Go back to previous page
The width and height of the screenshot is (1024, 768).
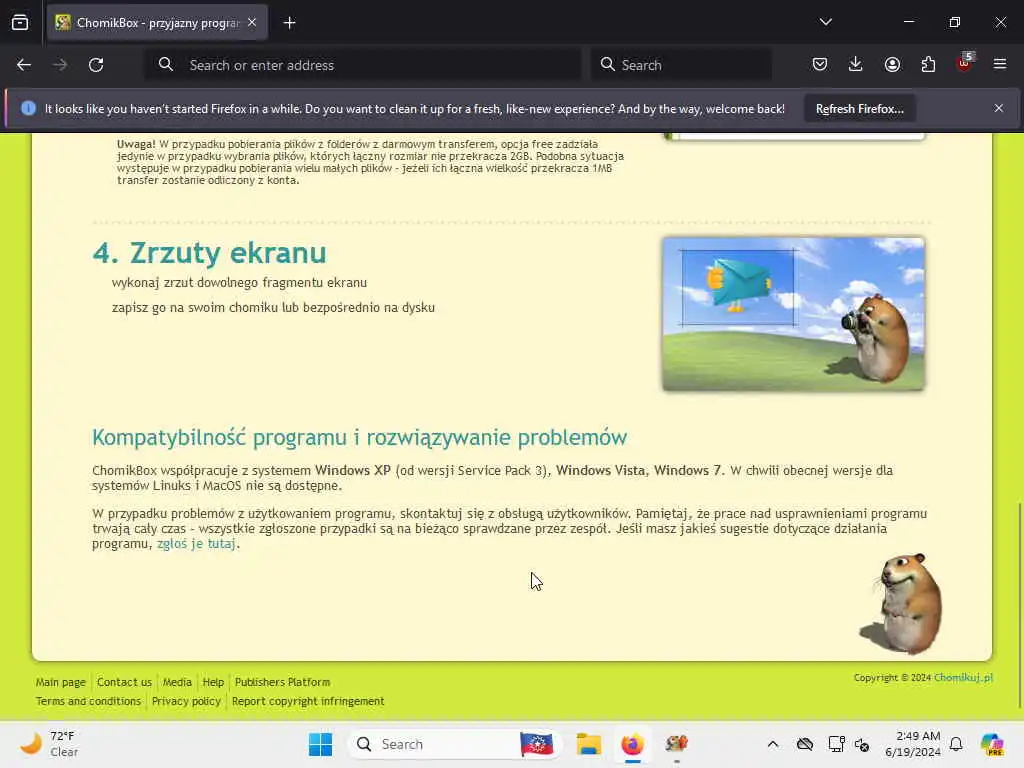(24, 65)
